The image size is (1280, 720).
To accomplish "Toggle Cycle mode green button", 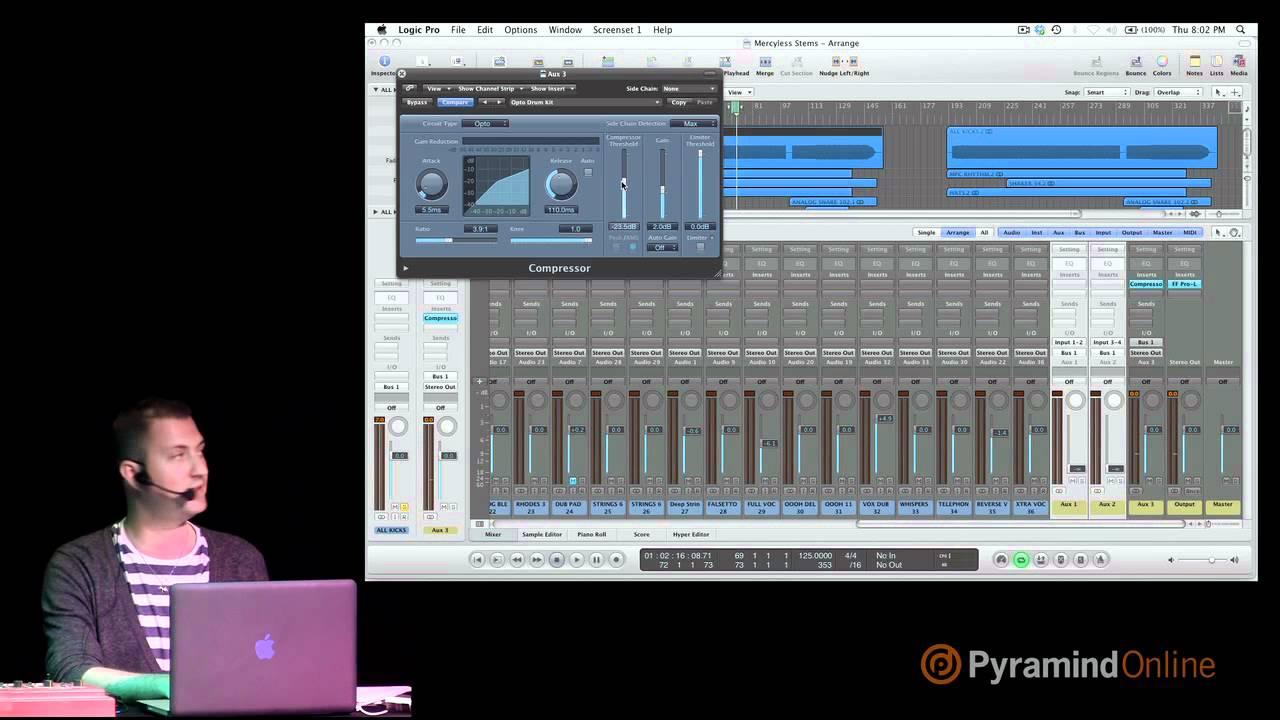I will [x=1021, y=560].
